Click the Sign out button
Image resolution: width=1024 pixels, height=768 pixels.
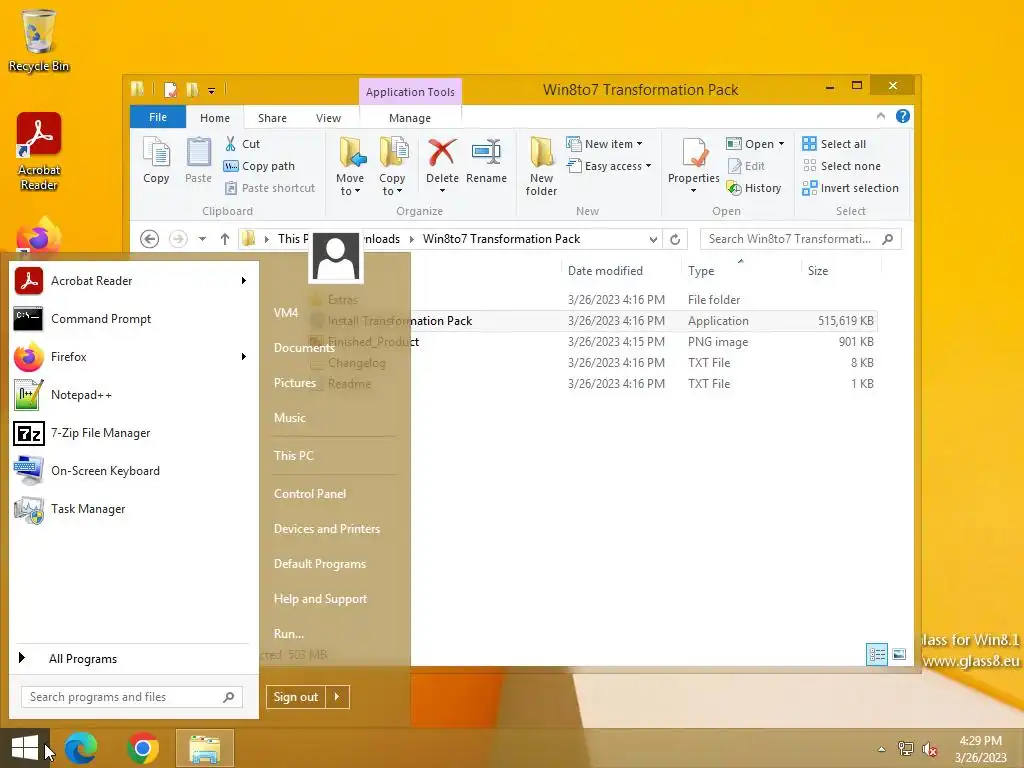click(296, 697)
